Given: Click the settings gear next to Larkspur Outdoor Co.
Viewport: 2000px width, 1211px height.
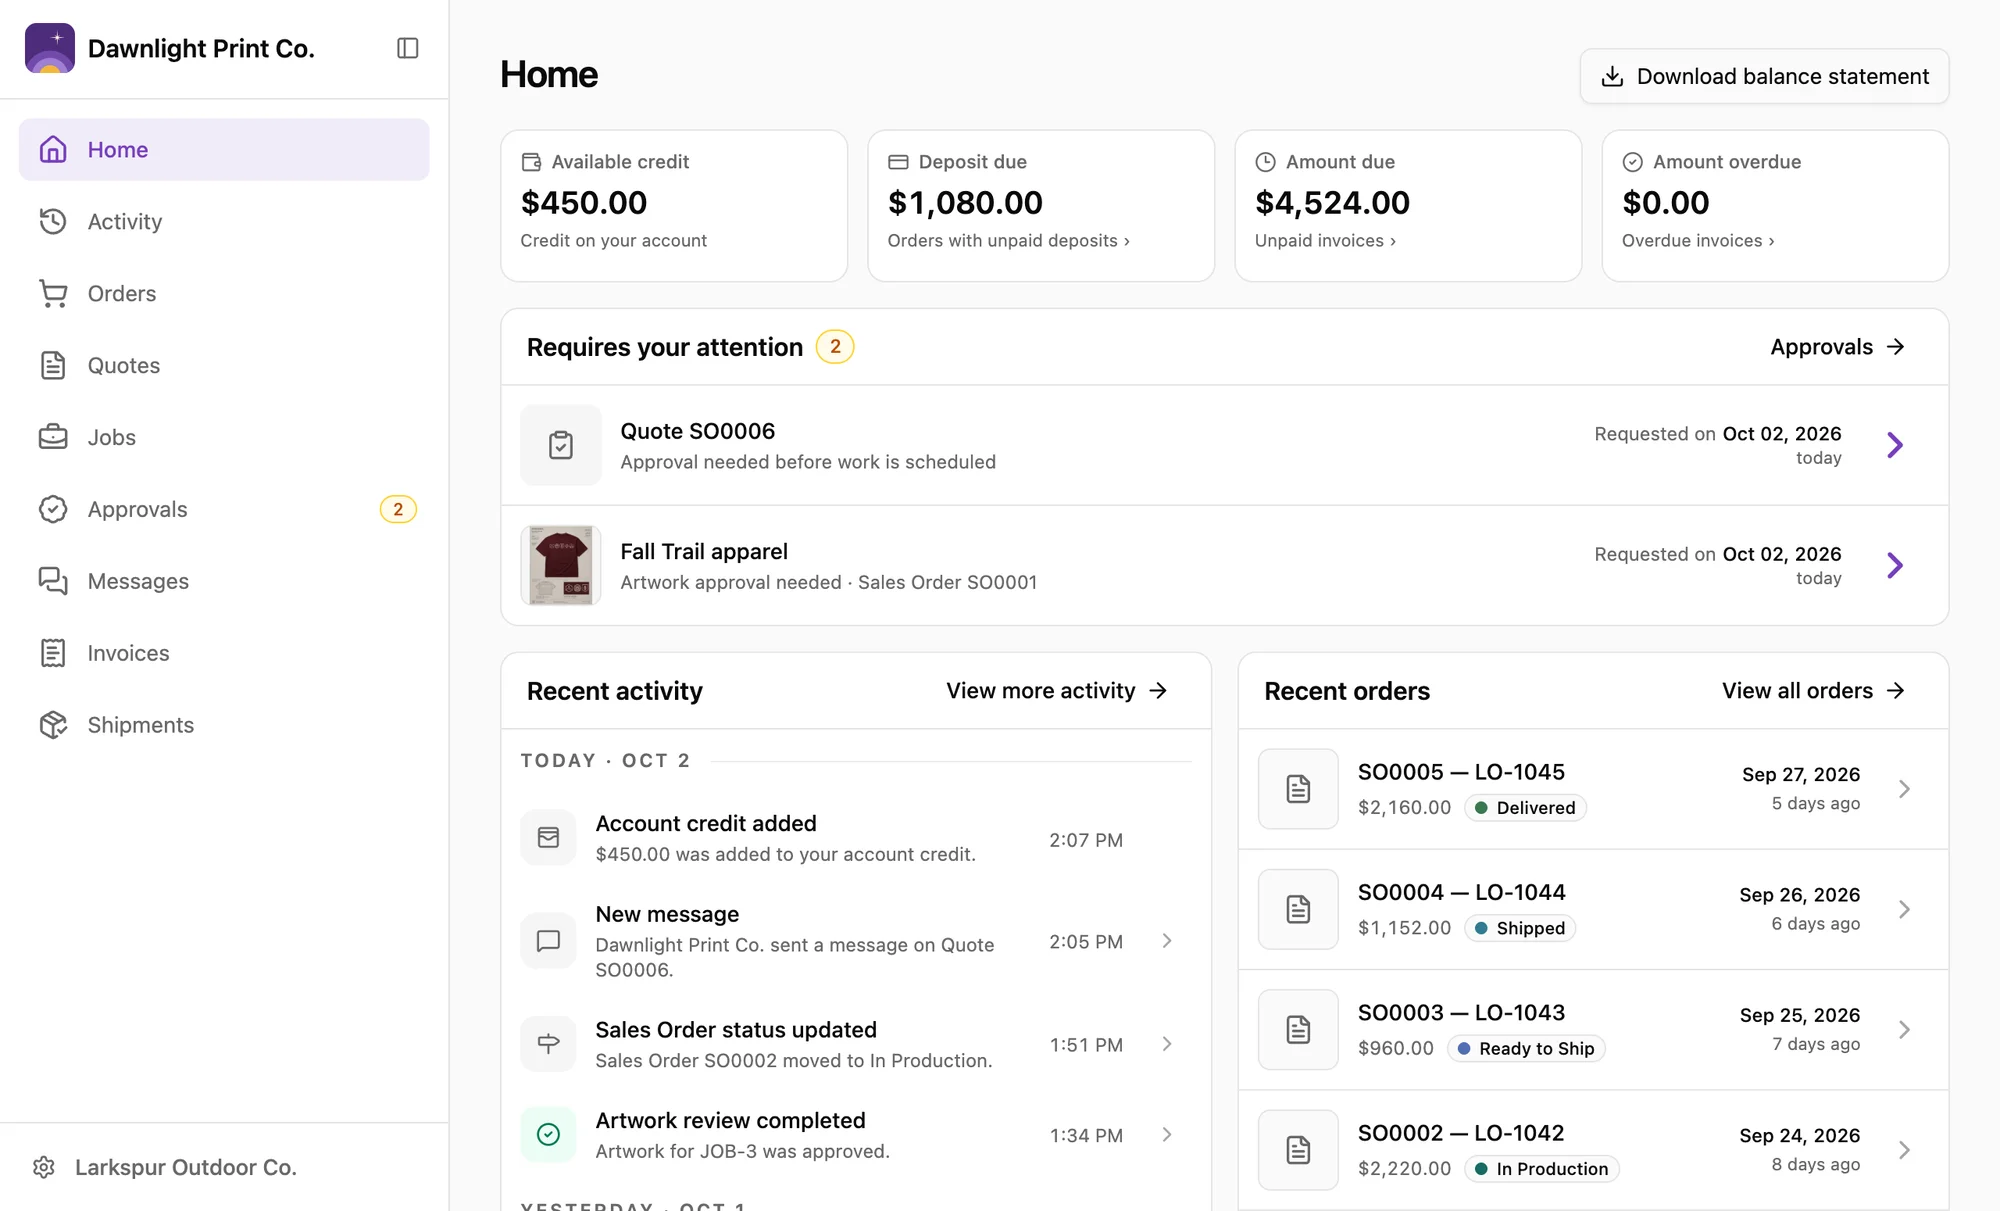Looking at the screenshot, I should (44, 1167).
